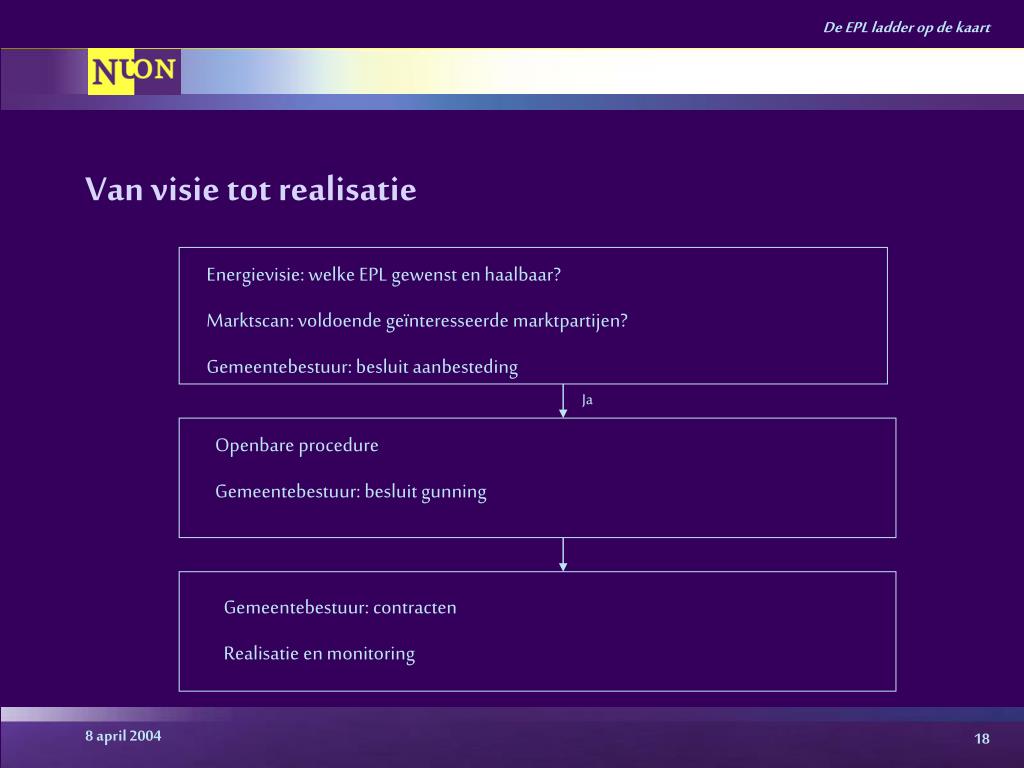Select the line 'Marktscan: voldoende geïnteresseerde marktpartijen?'
This screenshot has height=768, width=1024.
417,321
